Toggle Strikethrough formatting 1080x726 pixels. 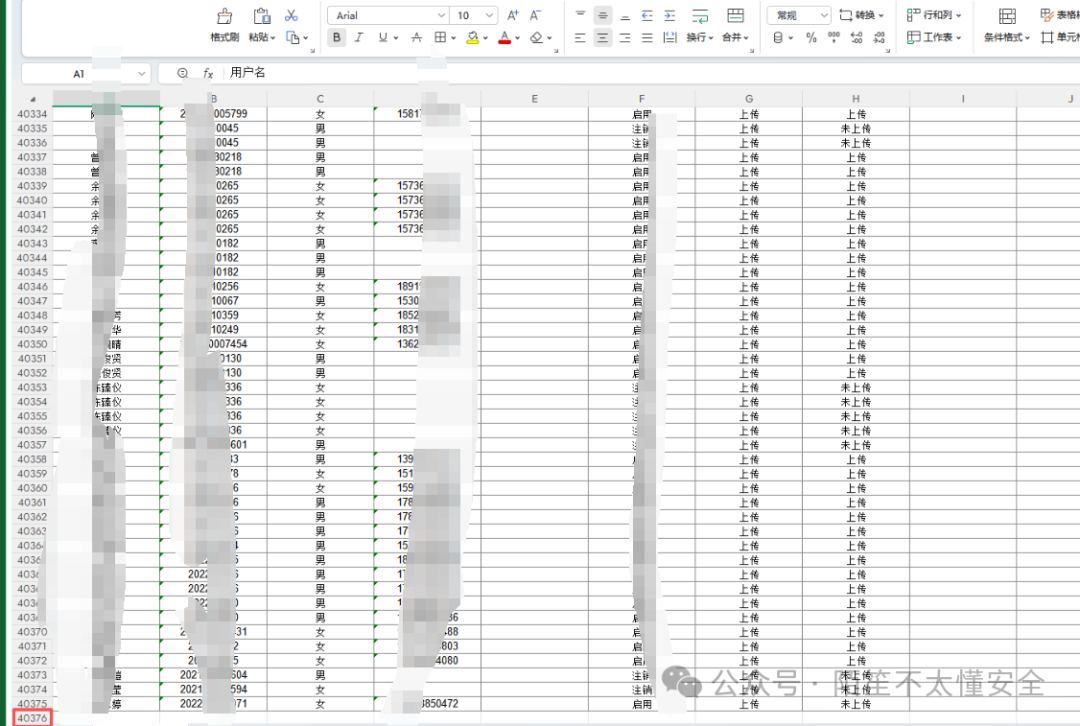point(416,37)
